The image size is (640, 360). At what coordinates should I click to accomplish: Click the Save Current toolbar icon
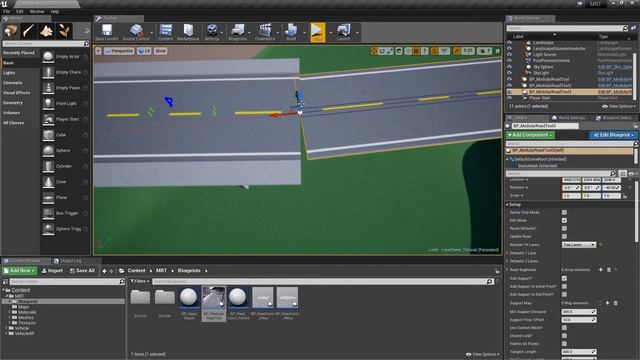(107, 32)
